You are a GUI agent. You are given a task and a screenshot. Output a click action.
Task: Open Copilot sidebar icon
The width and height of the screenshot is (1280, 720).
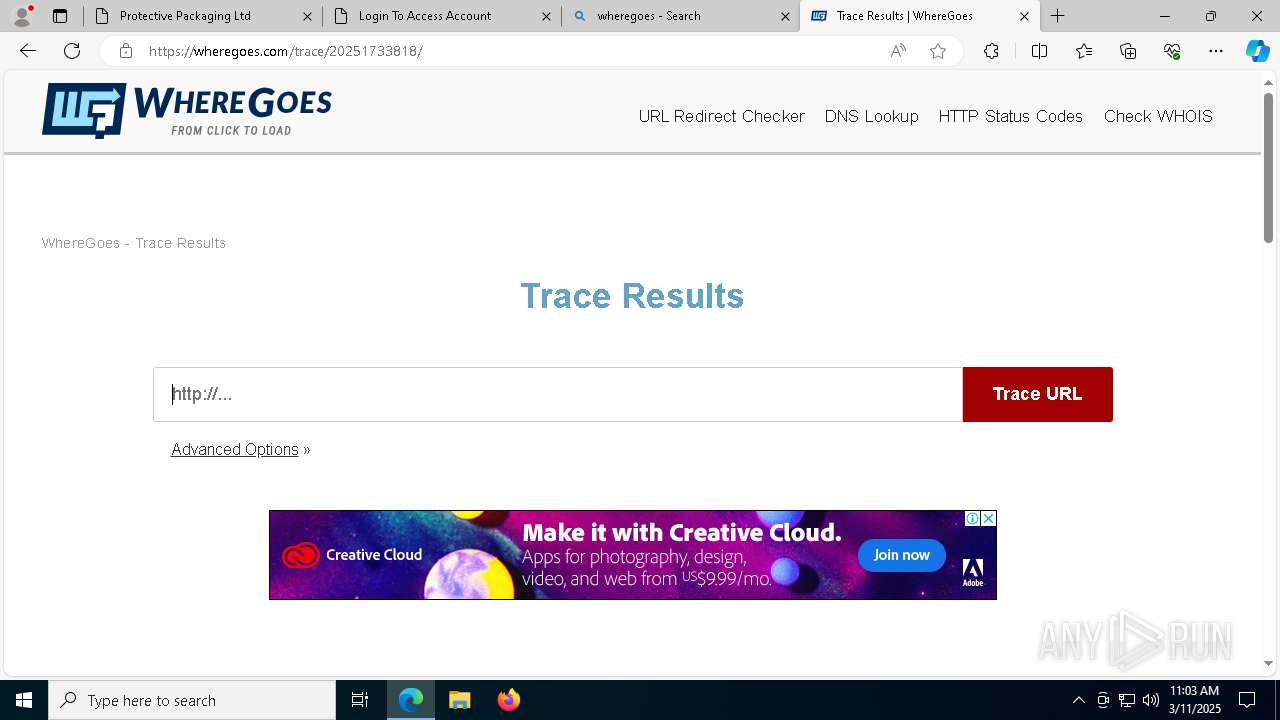1257,51
